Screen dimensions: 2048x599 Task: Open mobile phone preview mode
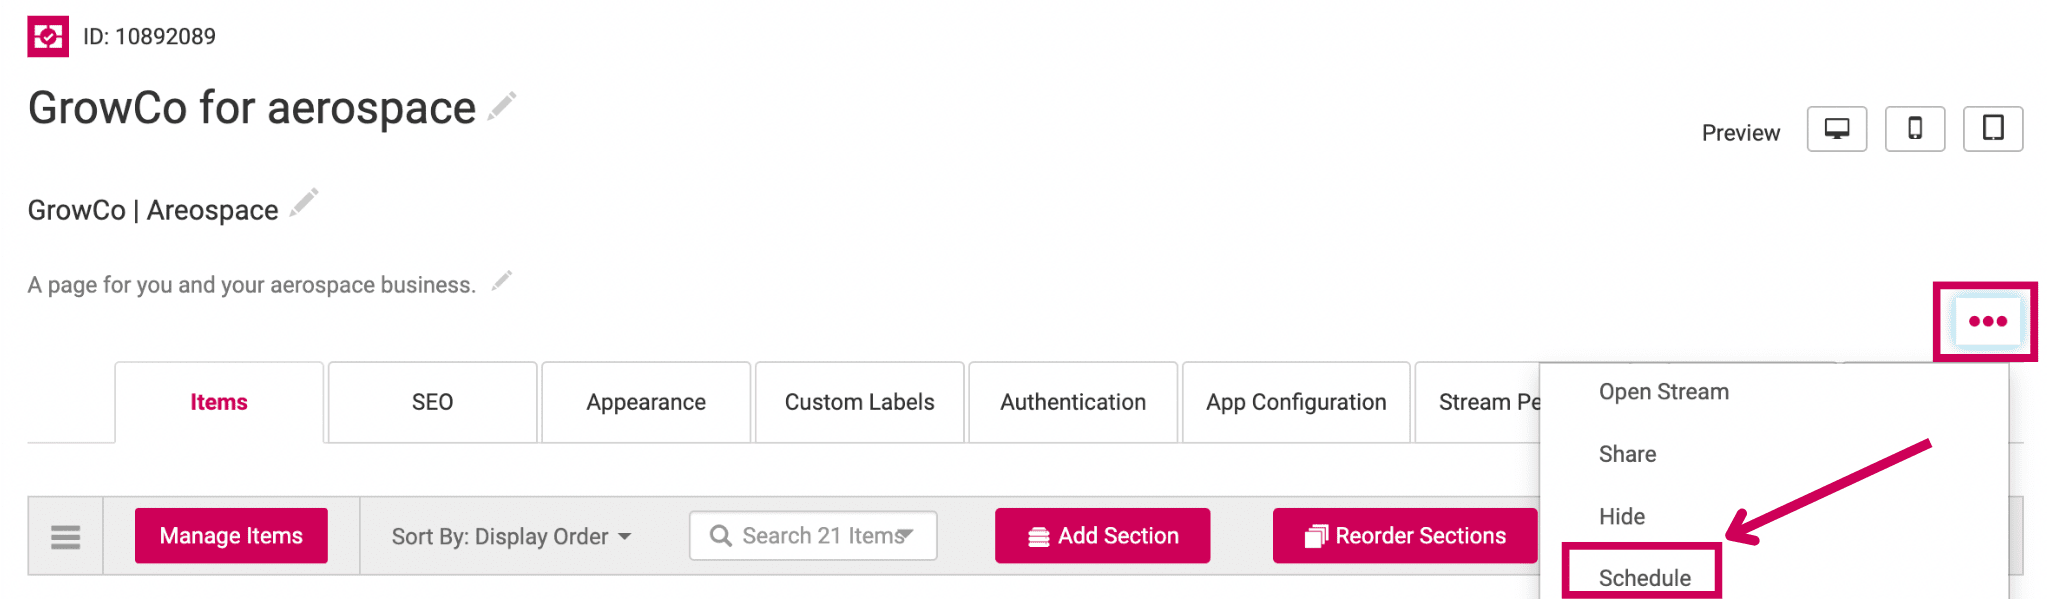click(x=1914, y=129)
